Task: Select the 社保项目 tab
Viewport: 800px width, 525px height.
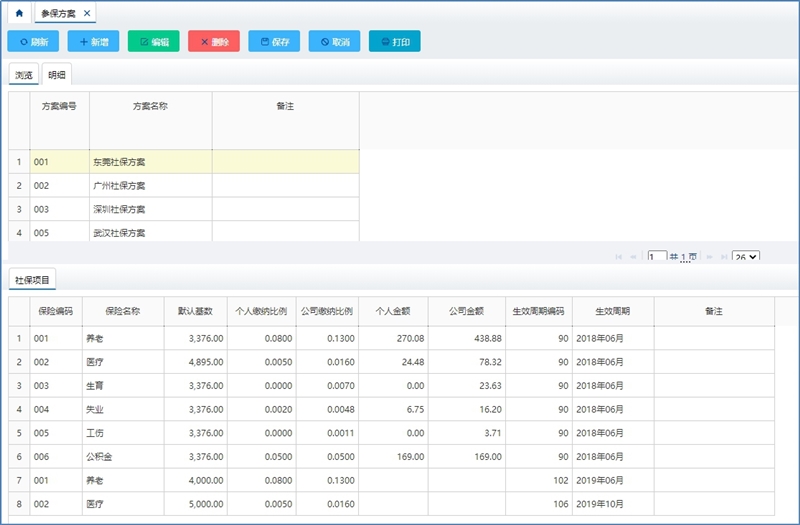Action: (33, 281)
